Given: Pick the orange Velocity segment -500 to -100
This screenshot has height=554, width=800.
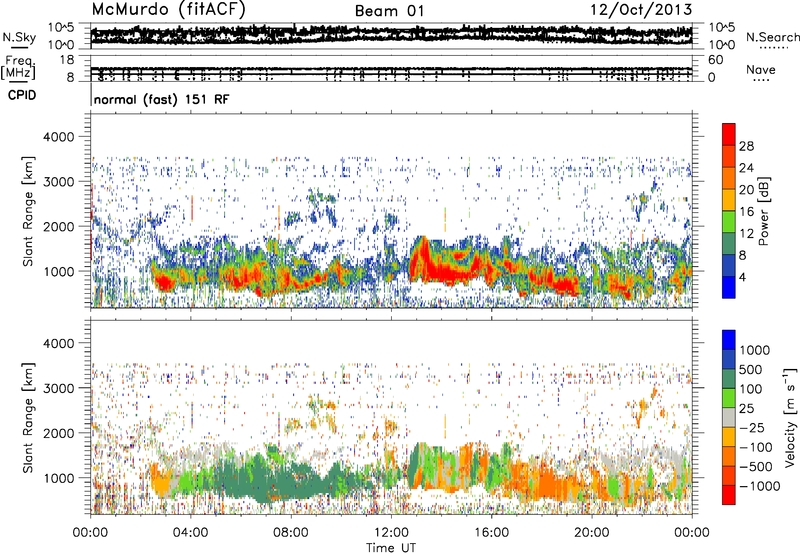Looking at the screenshot, I should point(729,456).
